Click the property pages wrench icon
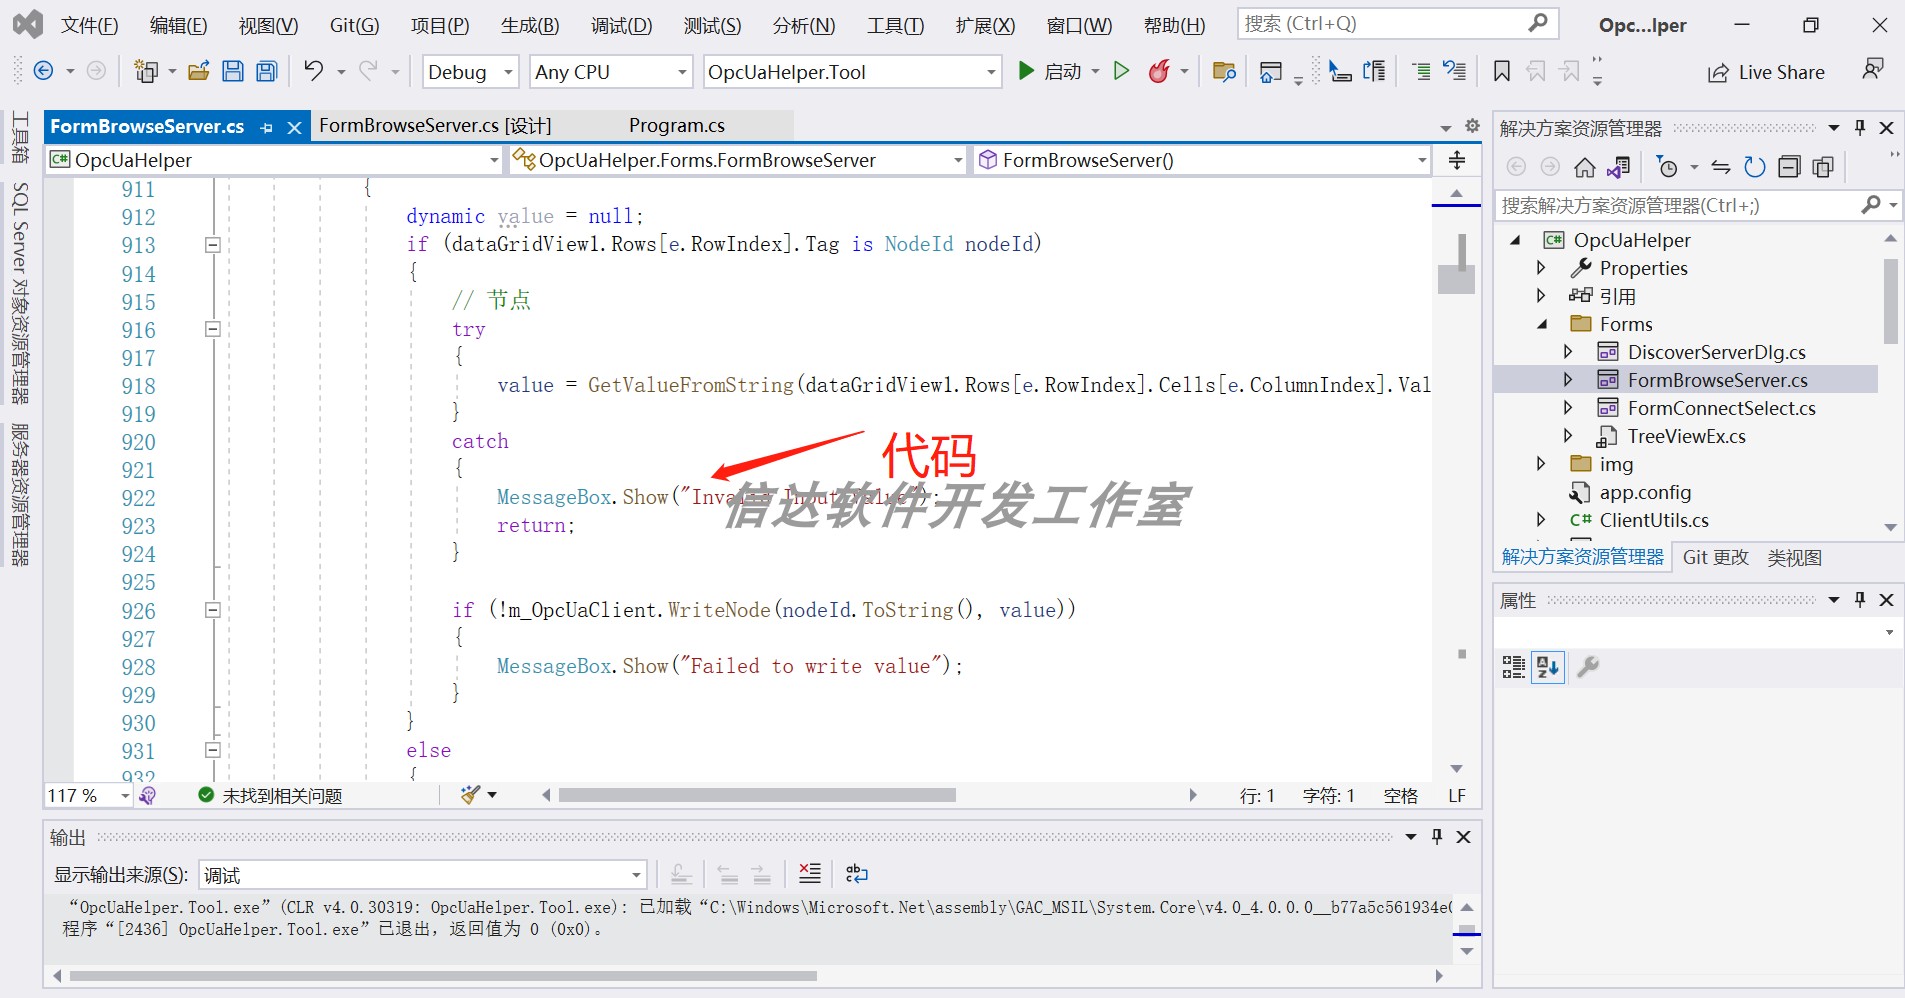This screenshot has width=1905, height=998. coord(1588,667)
